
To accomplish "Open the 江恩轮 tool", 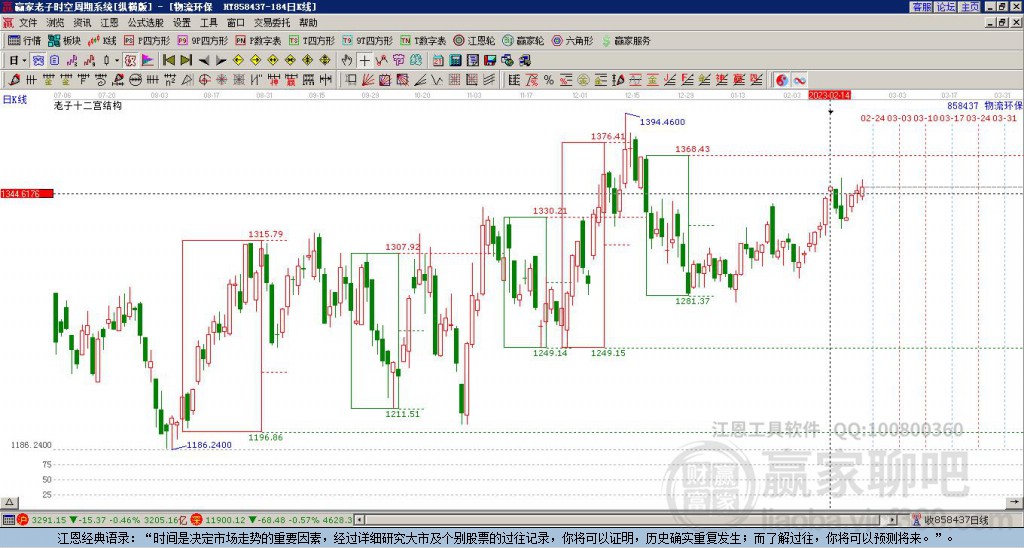I will click(475, 40).
